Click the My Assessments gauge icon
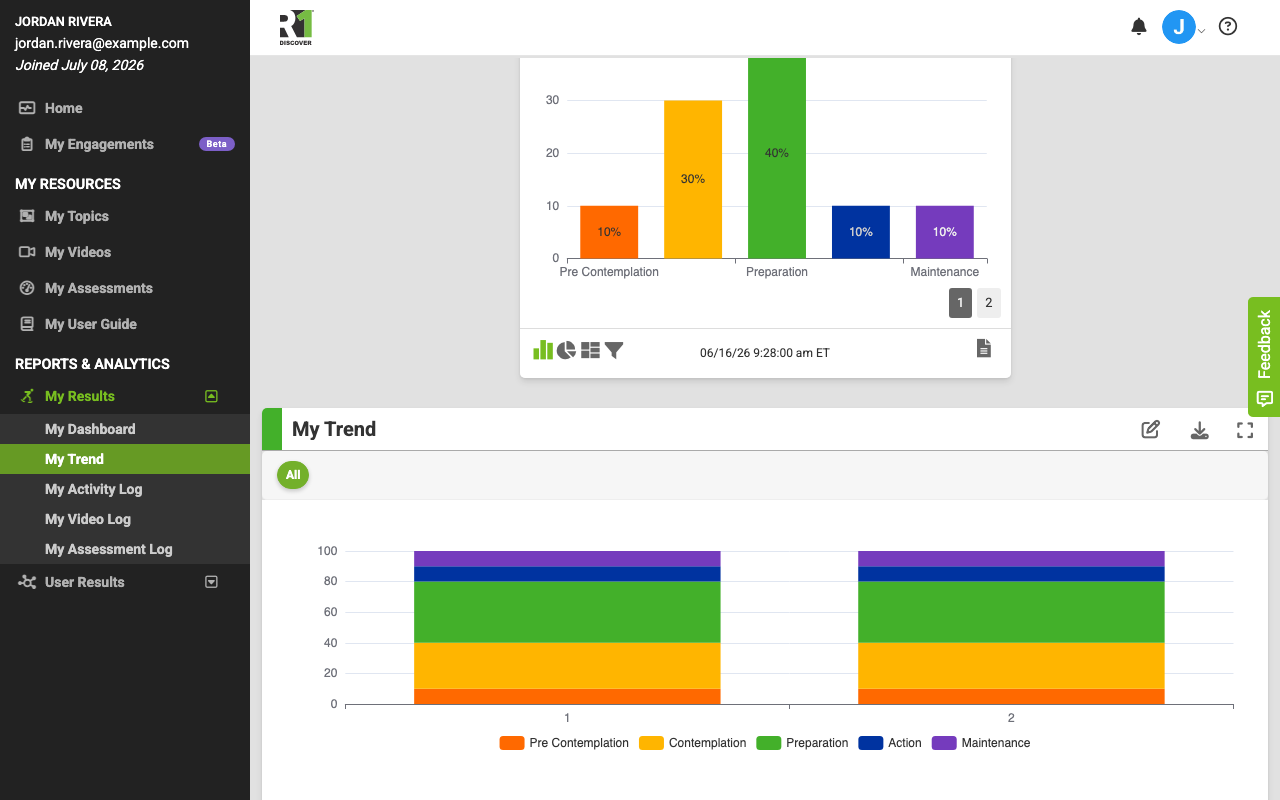The image size is (1280, 800). pos(27,288)
